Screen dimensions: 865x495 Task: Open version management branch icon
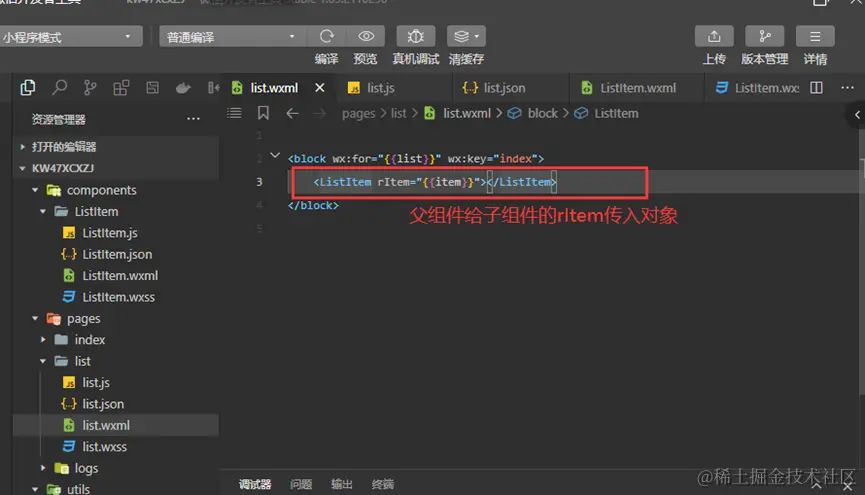(764, 36)
